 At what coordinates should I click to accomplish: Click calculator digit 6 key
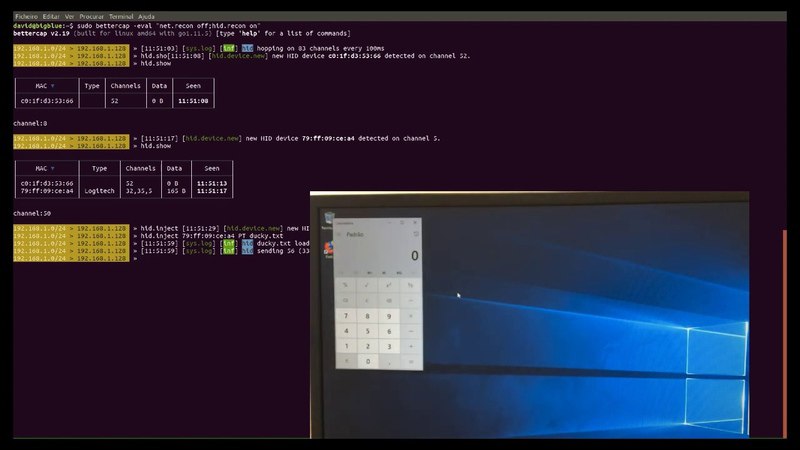(389, 331)
